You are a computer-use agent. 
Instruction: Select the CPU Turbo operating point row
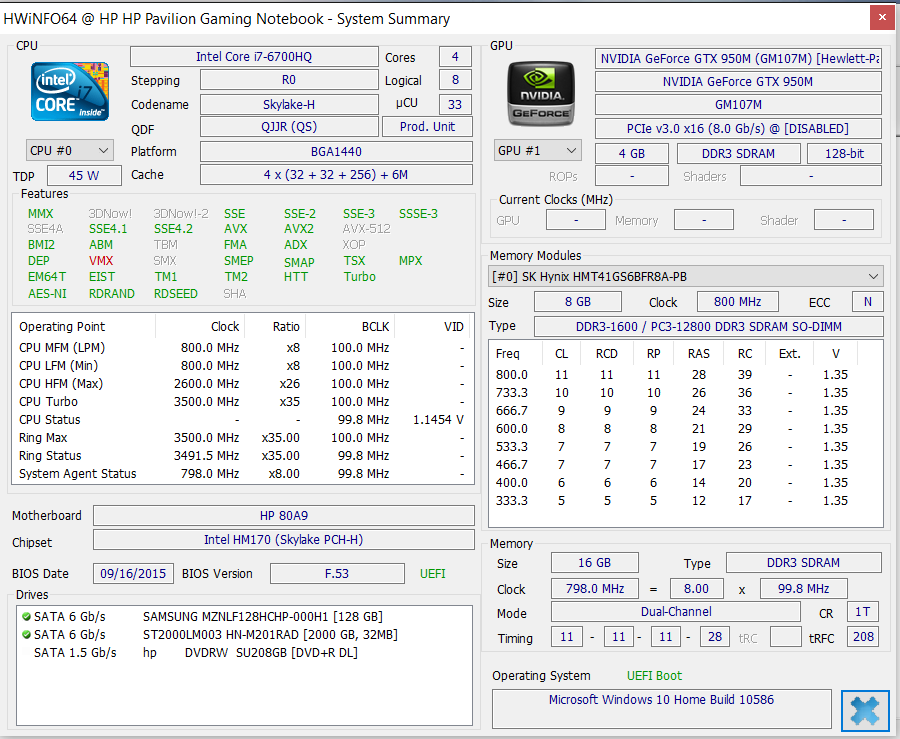point(242,402)
